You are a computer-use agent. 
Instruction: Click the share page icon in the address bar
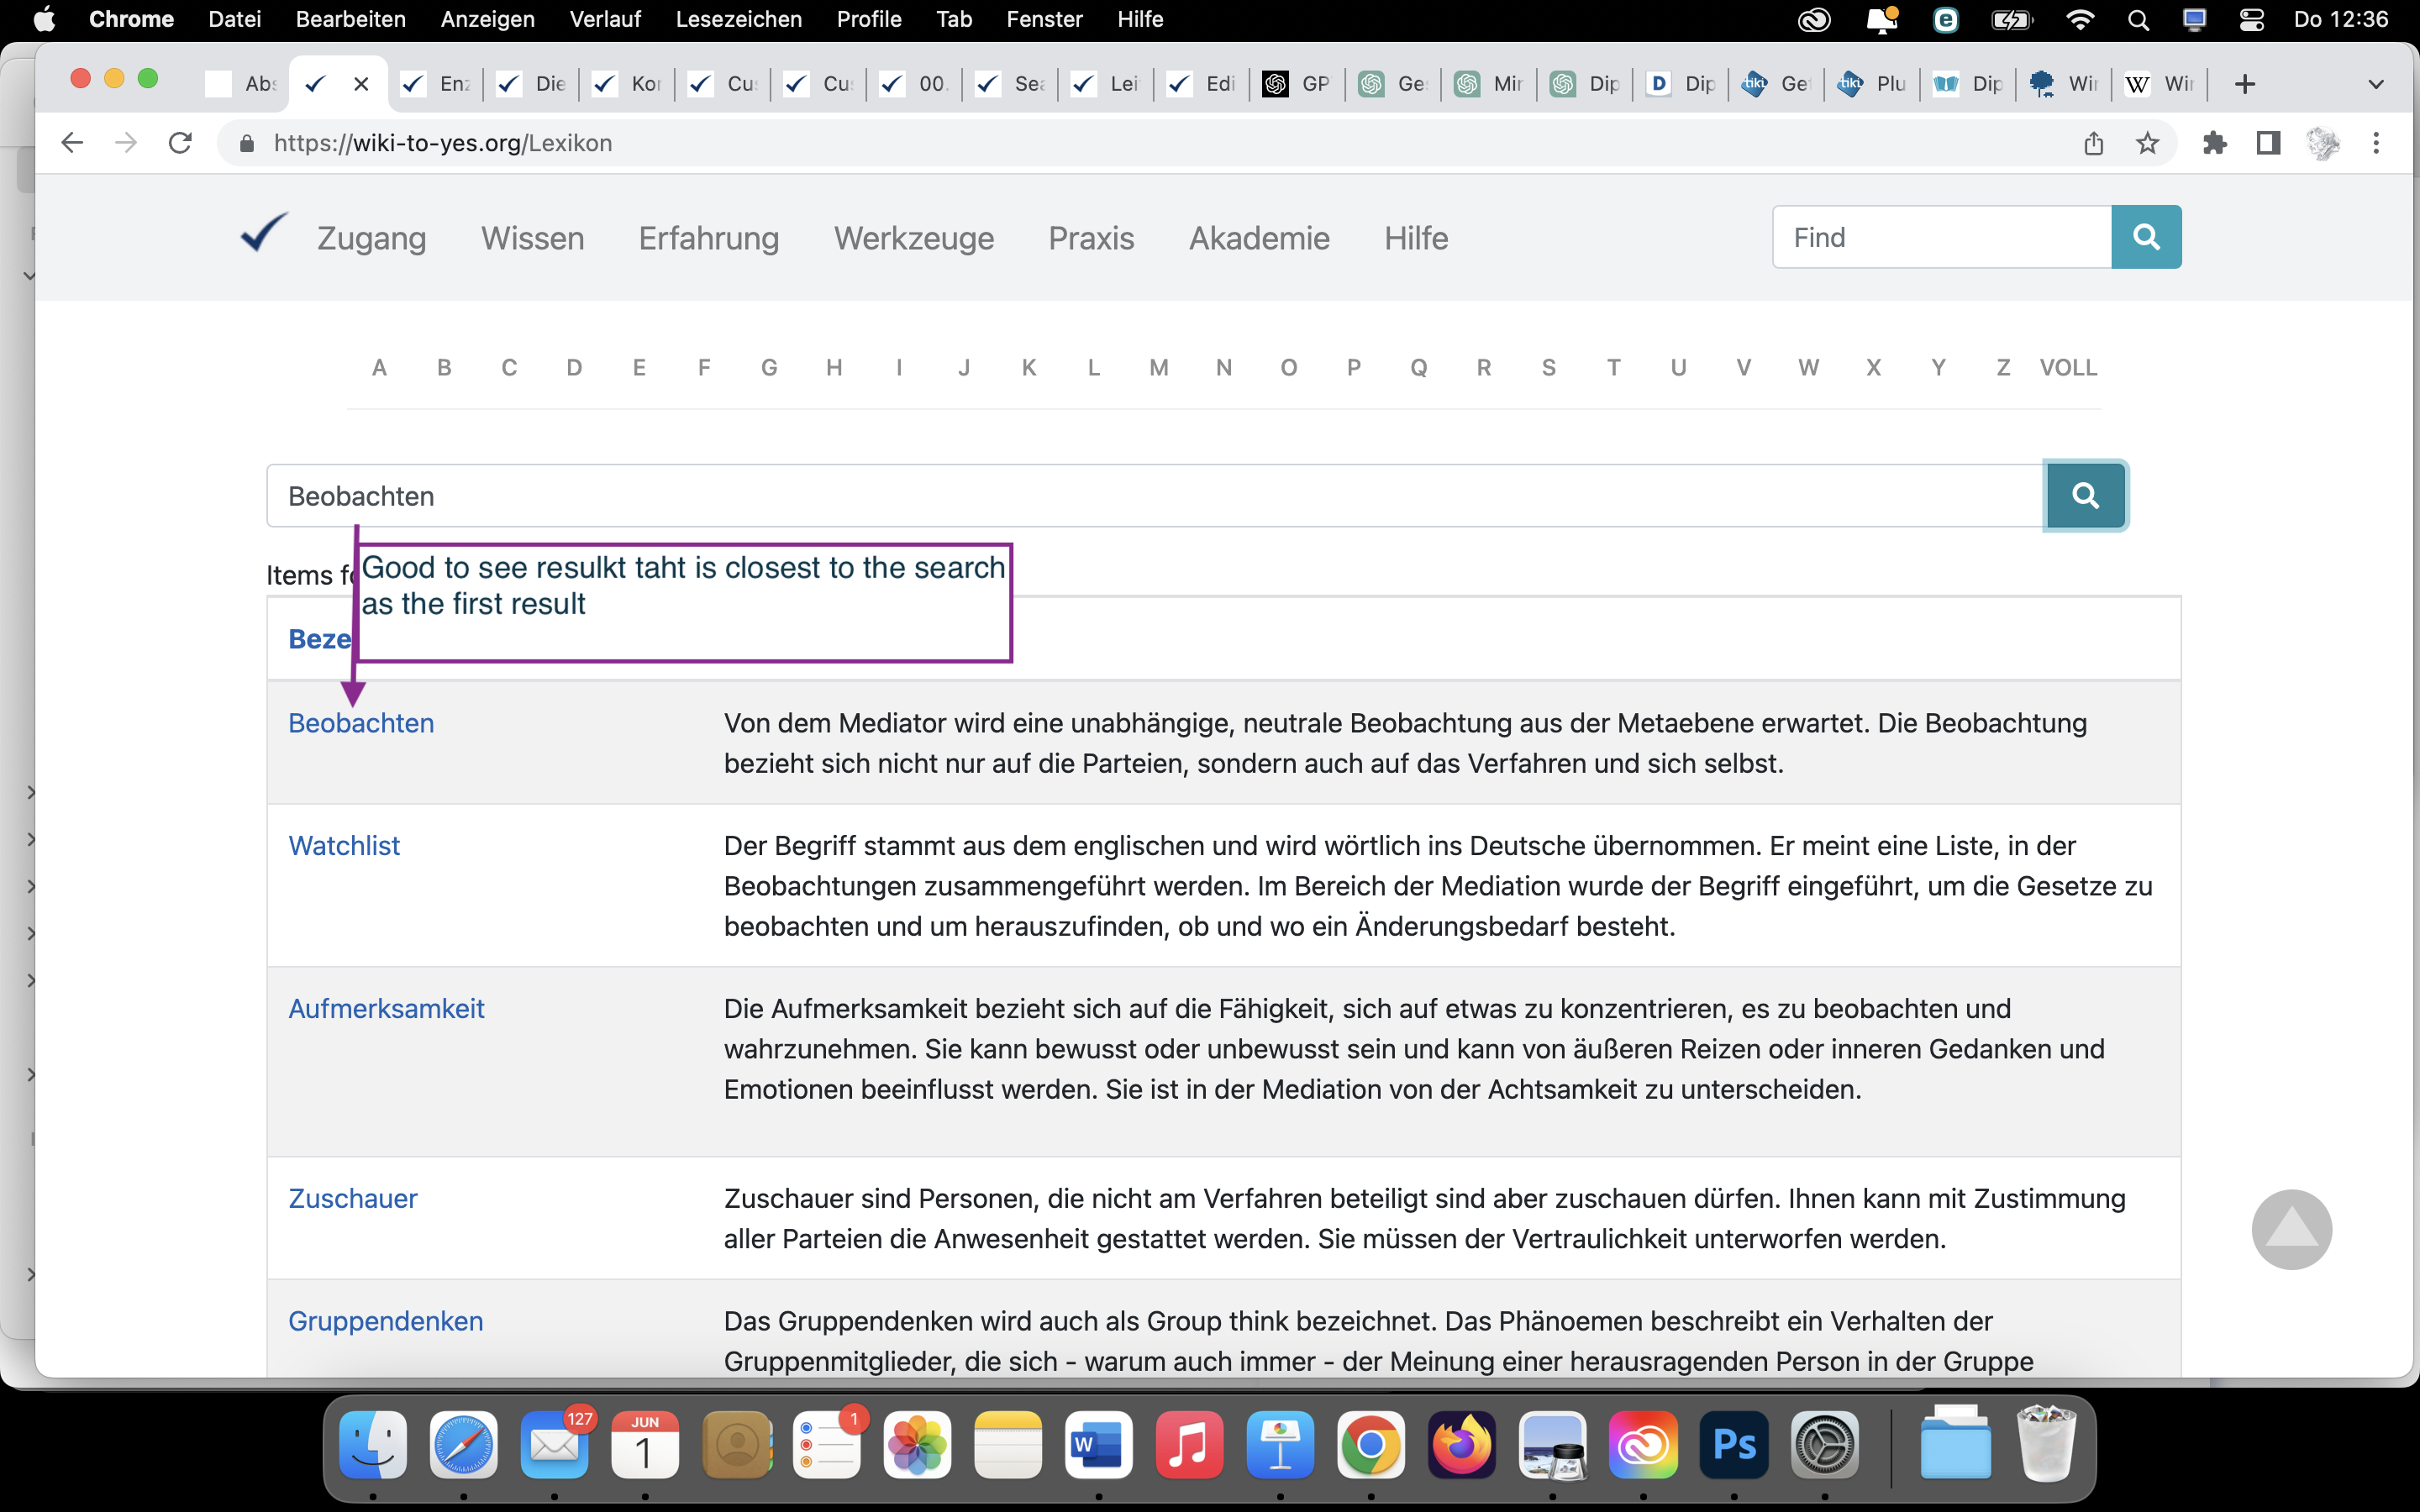[2093, 143]
